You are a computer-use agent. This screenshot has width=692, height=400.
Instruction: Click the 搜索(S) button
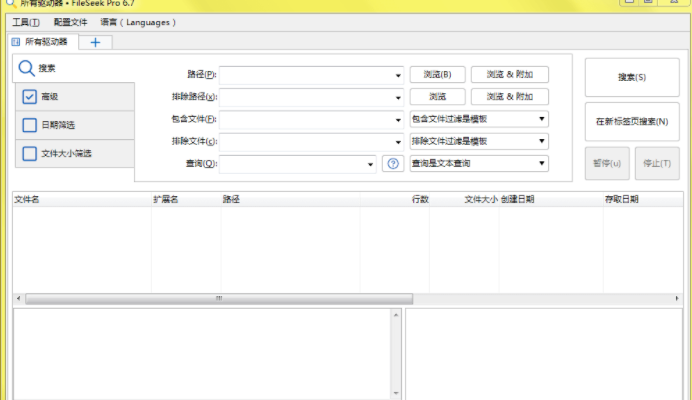(x=631, y=77)
